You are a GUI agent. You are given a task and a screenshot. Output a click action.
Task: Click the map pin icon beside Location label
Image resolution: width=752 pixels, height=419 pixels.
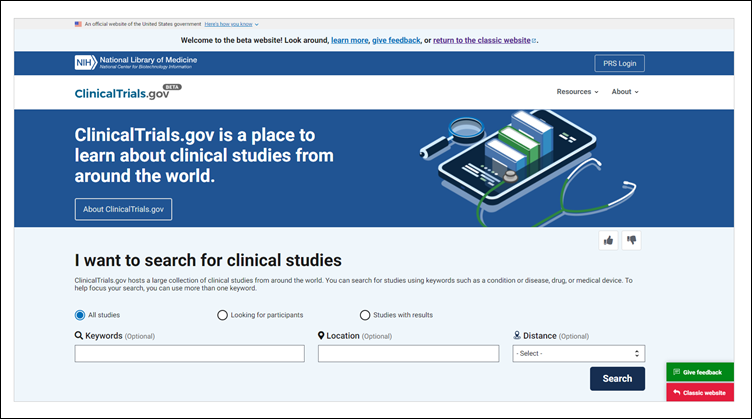(321, 336)
